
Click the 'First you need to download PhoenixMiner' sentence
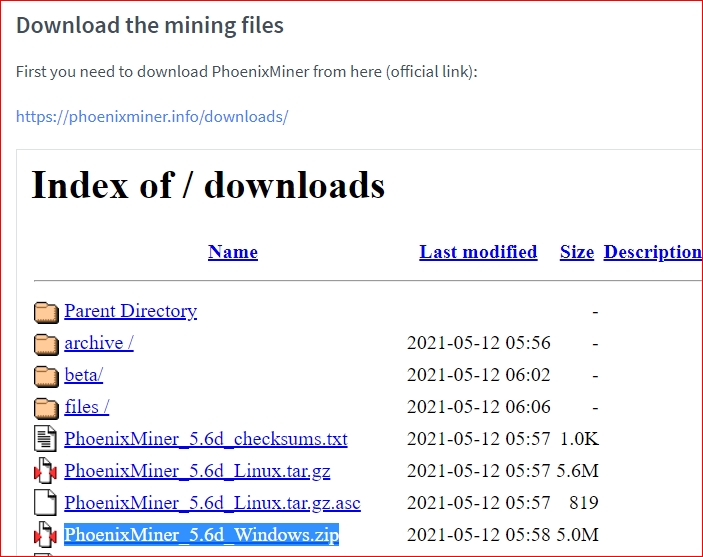[x=247, y=72]
